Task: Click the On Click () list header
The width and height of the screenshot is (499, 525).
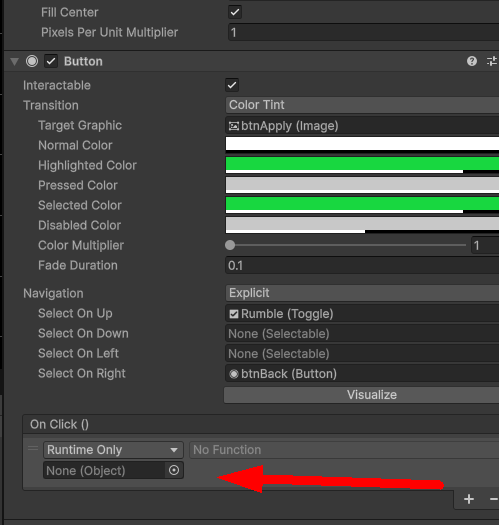Action: [261, 425]
